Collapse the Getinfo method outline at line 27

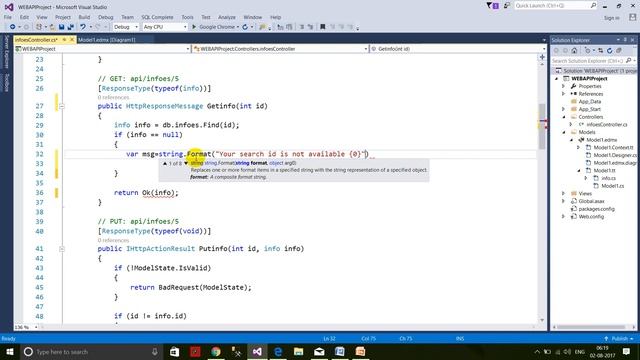[x=62, y=106]
